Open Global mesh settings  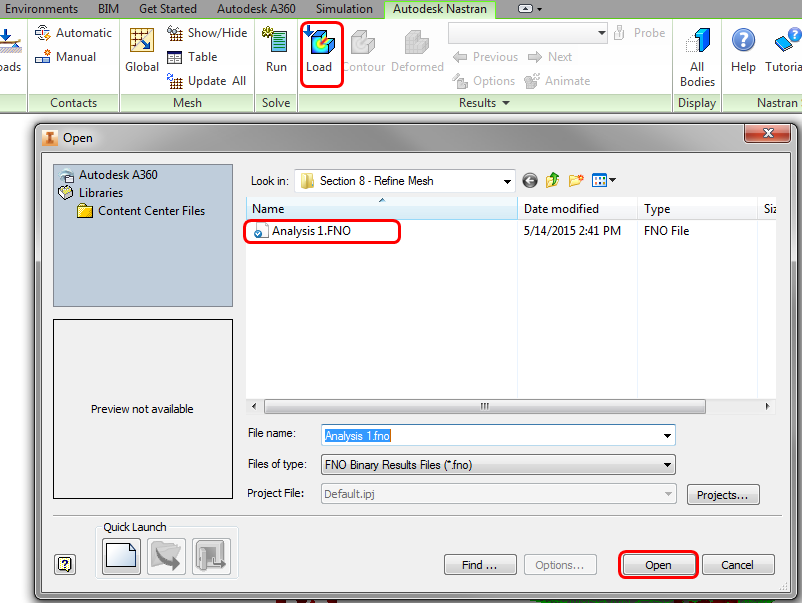click(x=142, y=50)
